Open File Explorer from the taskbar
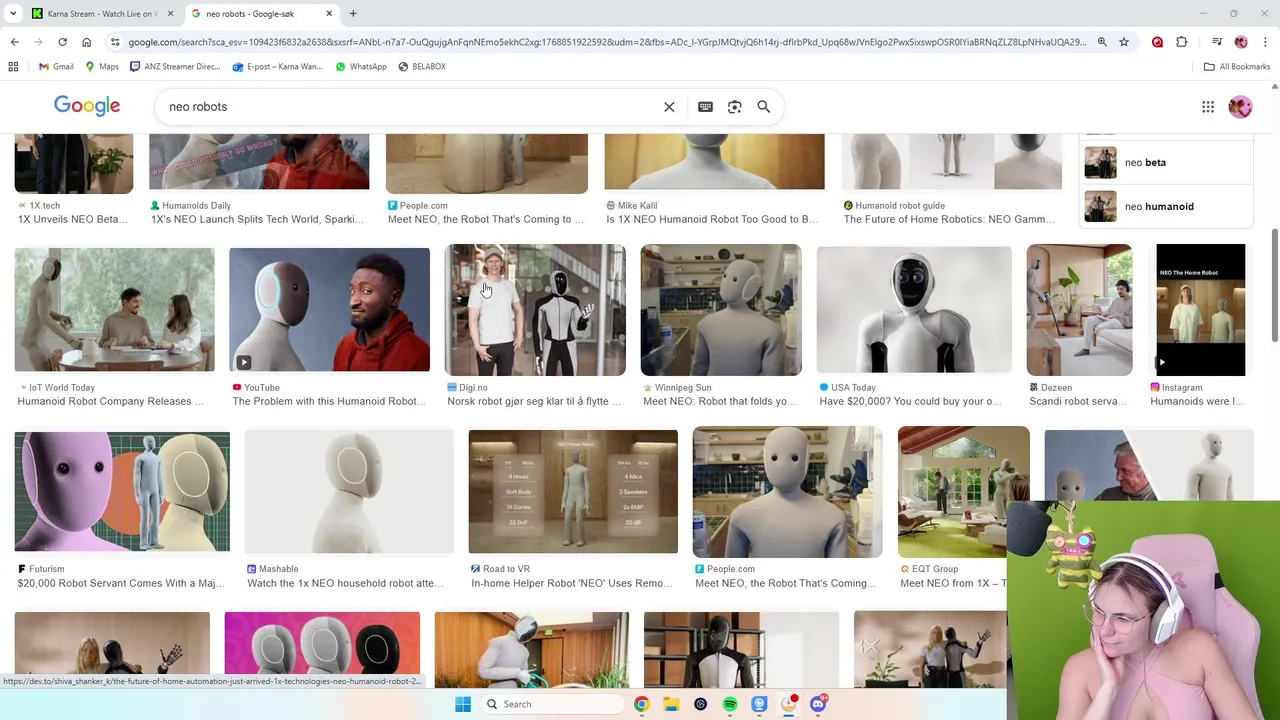Image resolution: width=1280 pixels, height=720 pixels. point(671,704)
